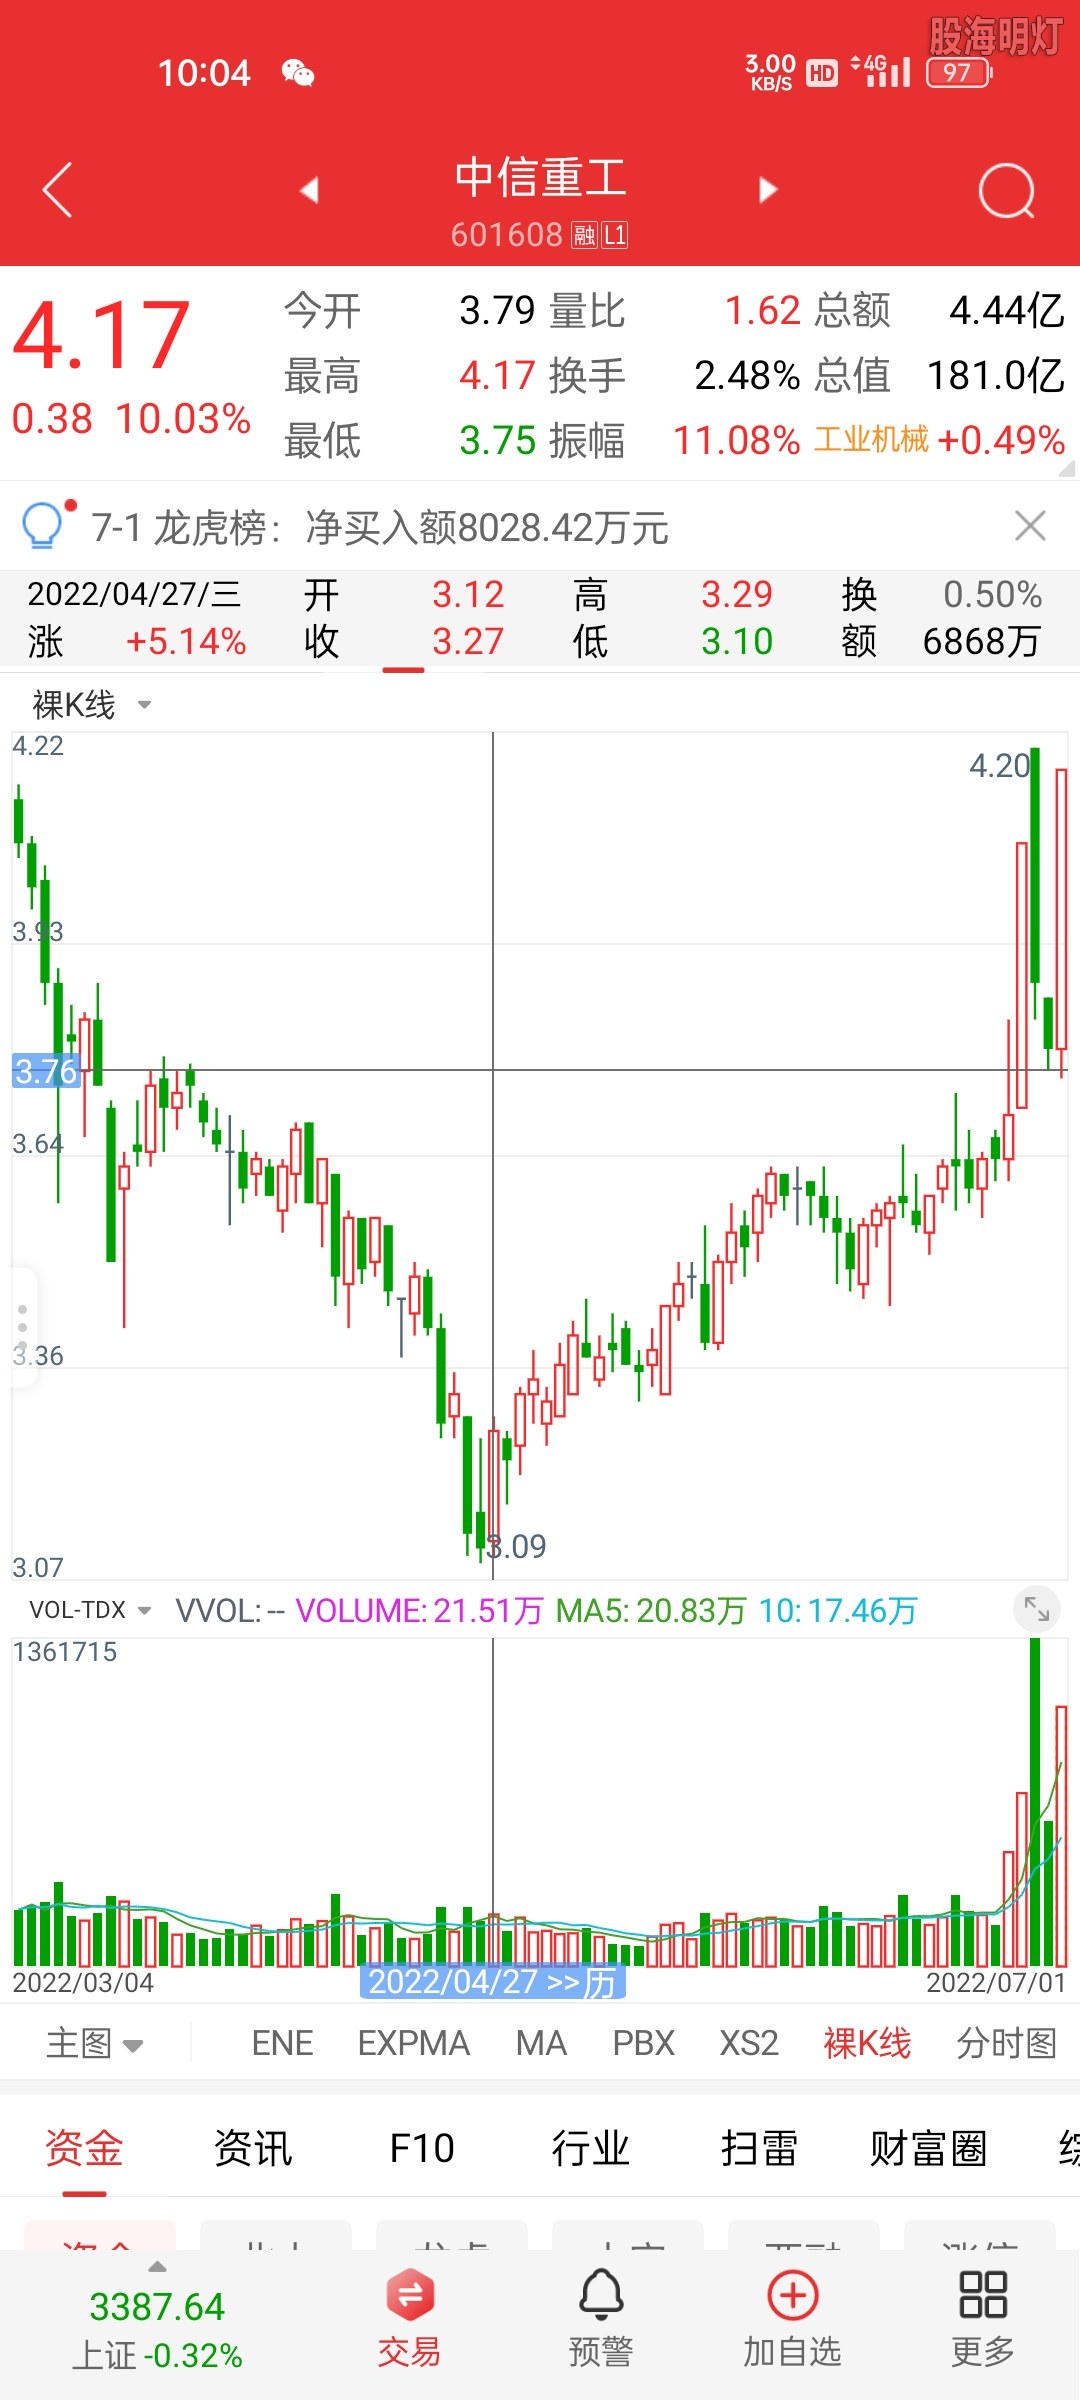Expand the 裸K线 chart type dropdown
The height and width of the screenshot is (2400, 1080).
pyautogui.click(x=91, y=705)
